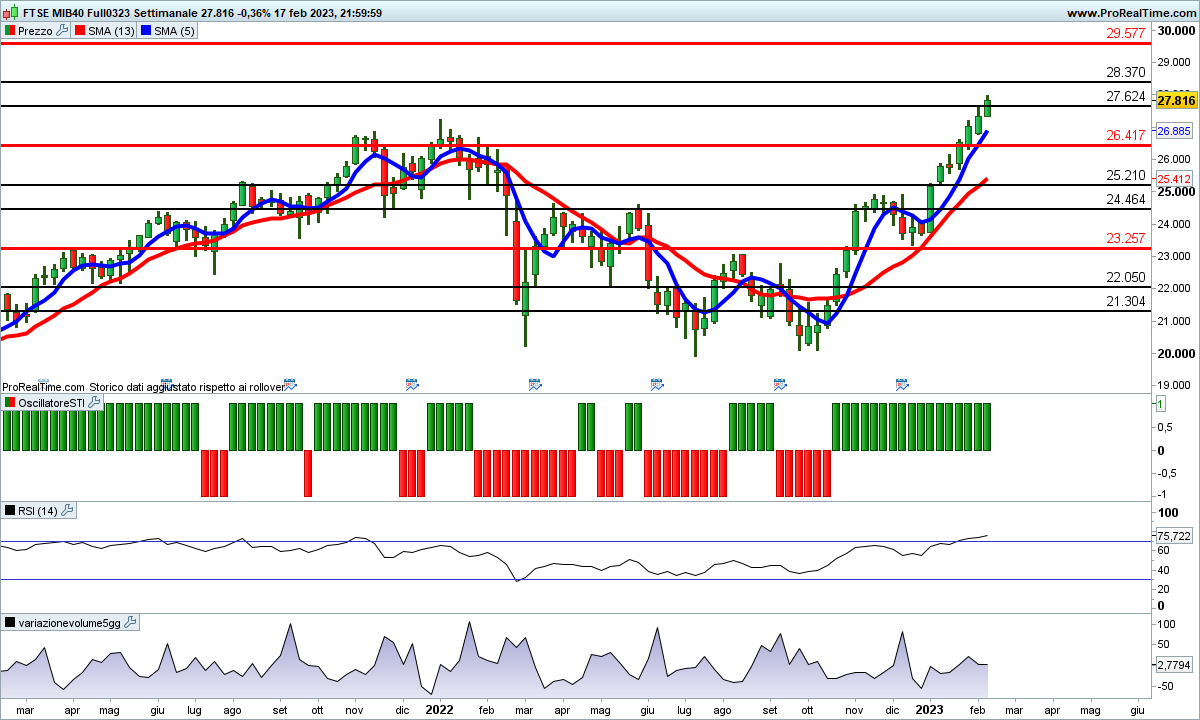Select the RSI (14) panel label
This screenshot has height=720, width=1200.
[39, 510]
